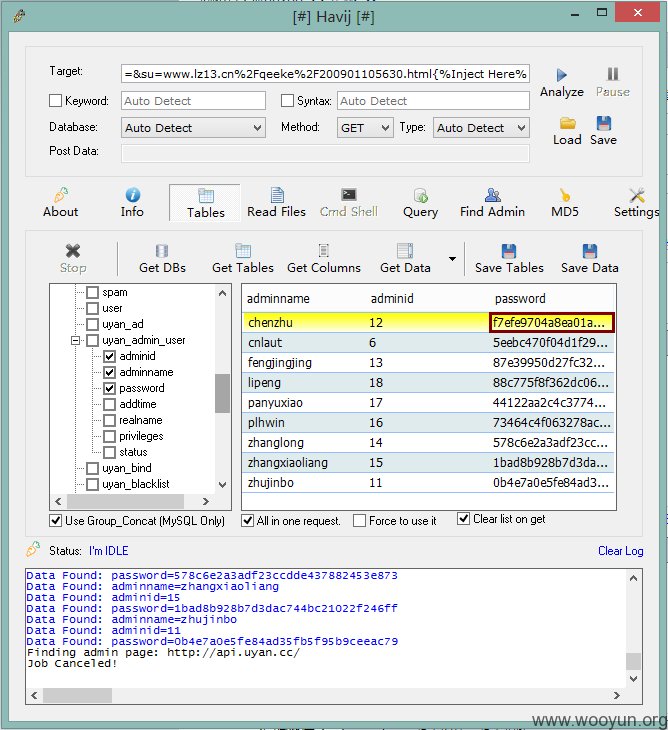Image resolution: width=668 pixels, height=730 pixels.
Task: Switch to the Tables tab
Action: pyautogui.click(x=205, y=203)
